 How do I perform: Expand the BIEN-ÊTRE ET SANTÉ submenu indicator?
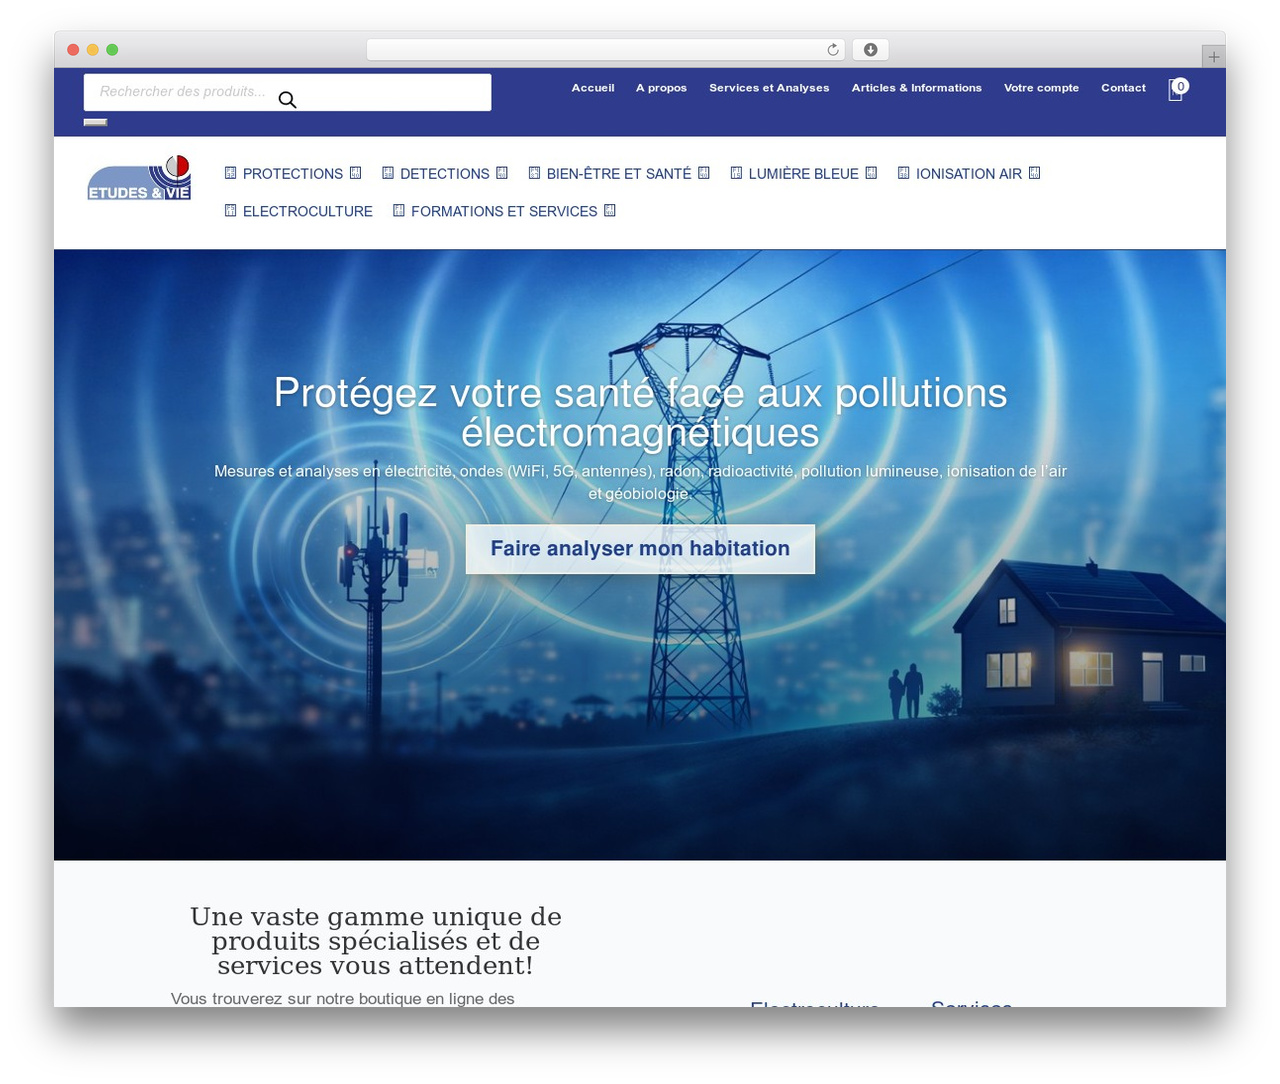click(704, 173)
